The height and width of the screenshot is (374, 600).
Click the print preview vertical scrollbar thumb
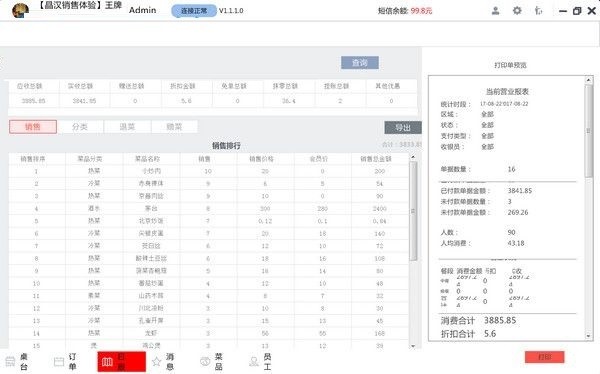[x=589, y=131]
